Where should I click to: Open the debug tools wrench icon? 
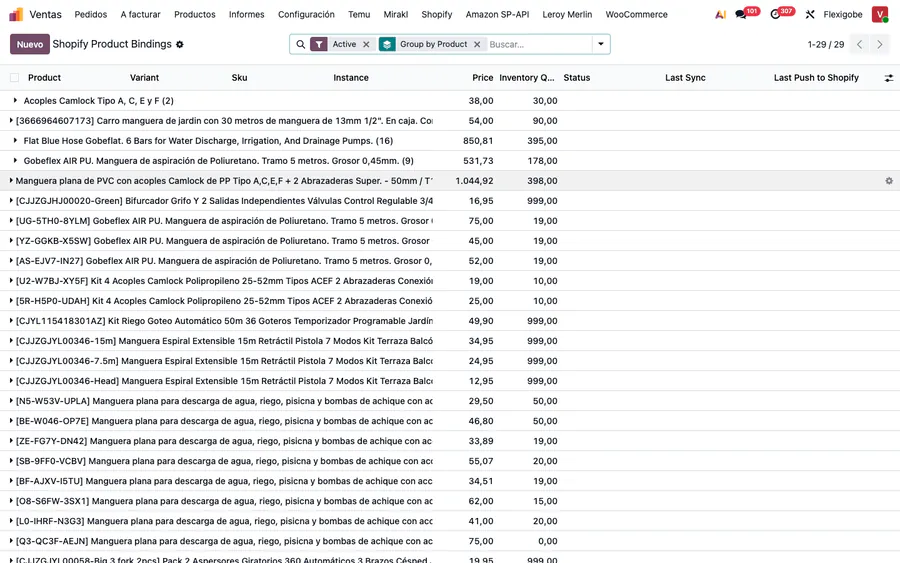point(810,14)
